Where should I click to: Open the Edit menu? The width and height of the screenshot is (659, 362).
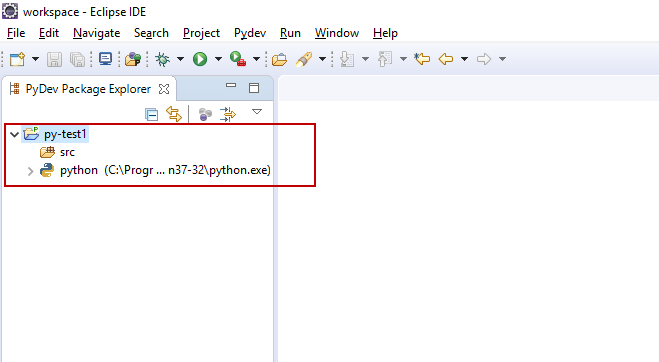click(x=49, y=33)
